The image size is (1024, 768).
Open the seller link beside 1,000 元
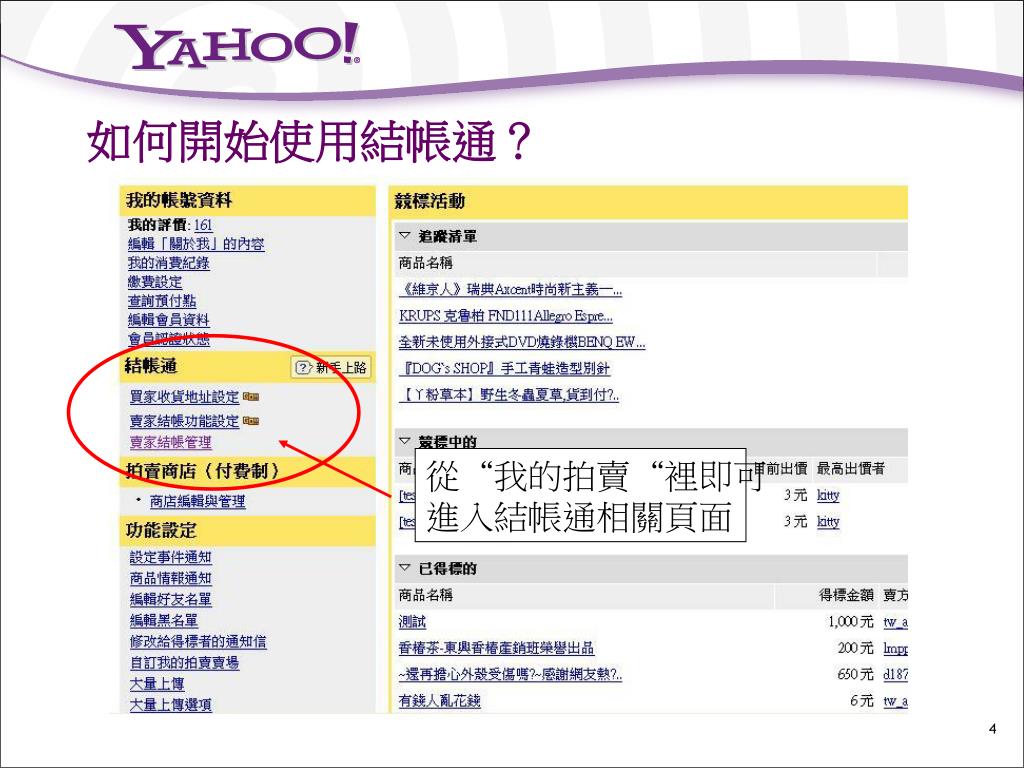coord(895,622)
